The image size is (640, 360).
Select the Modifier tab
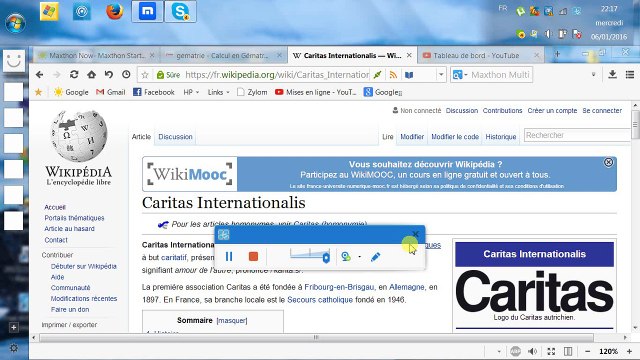point(412,137)
